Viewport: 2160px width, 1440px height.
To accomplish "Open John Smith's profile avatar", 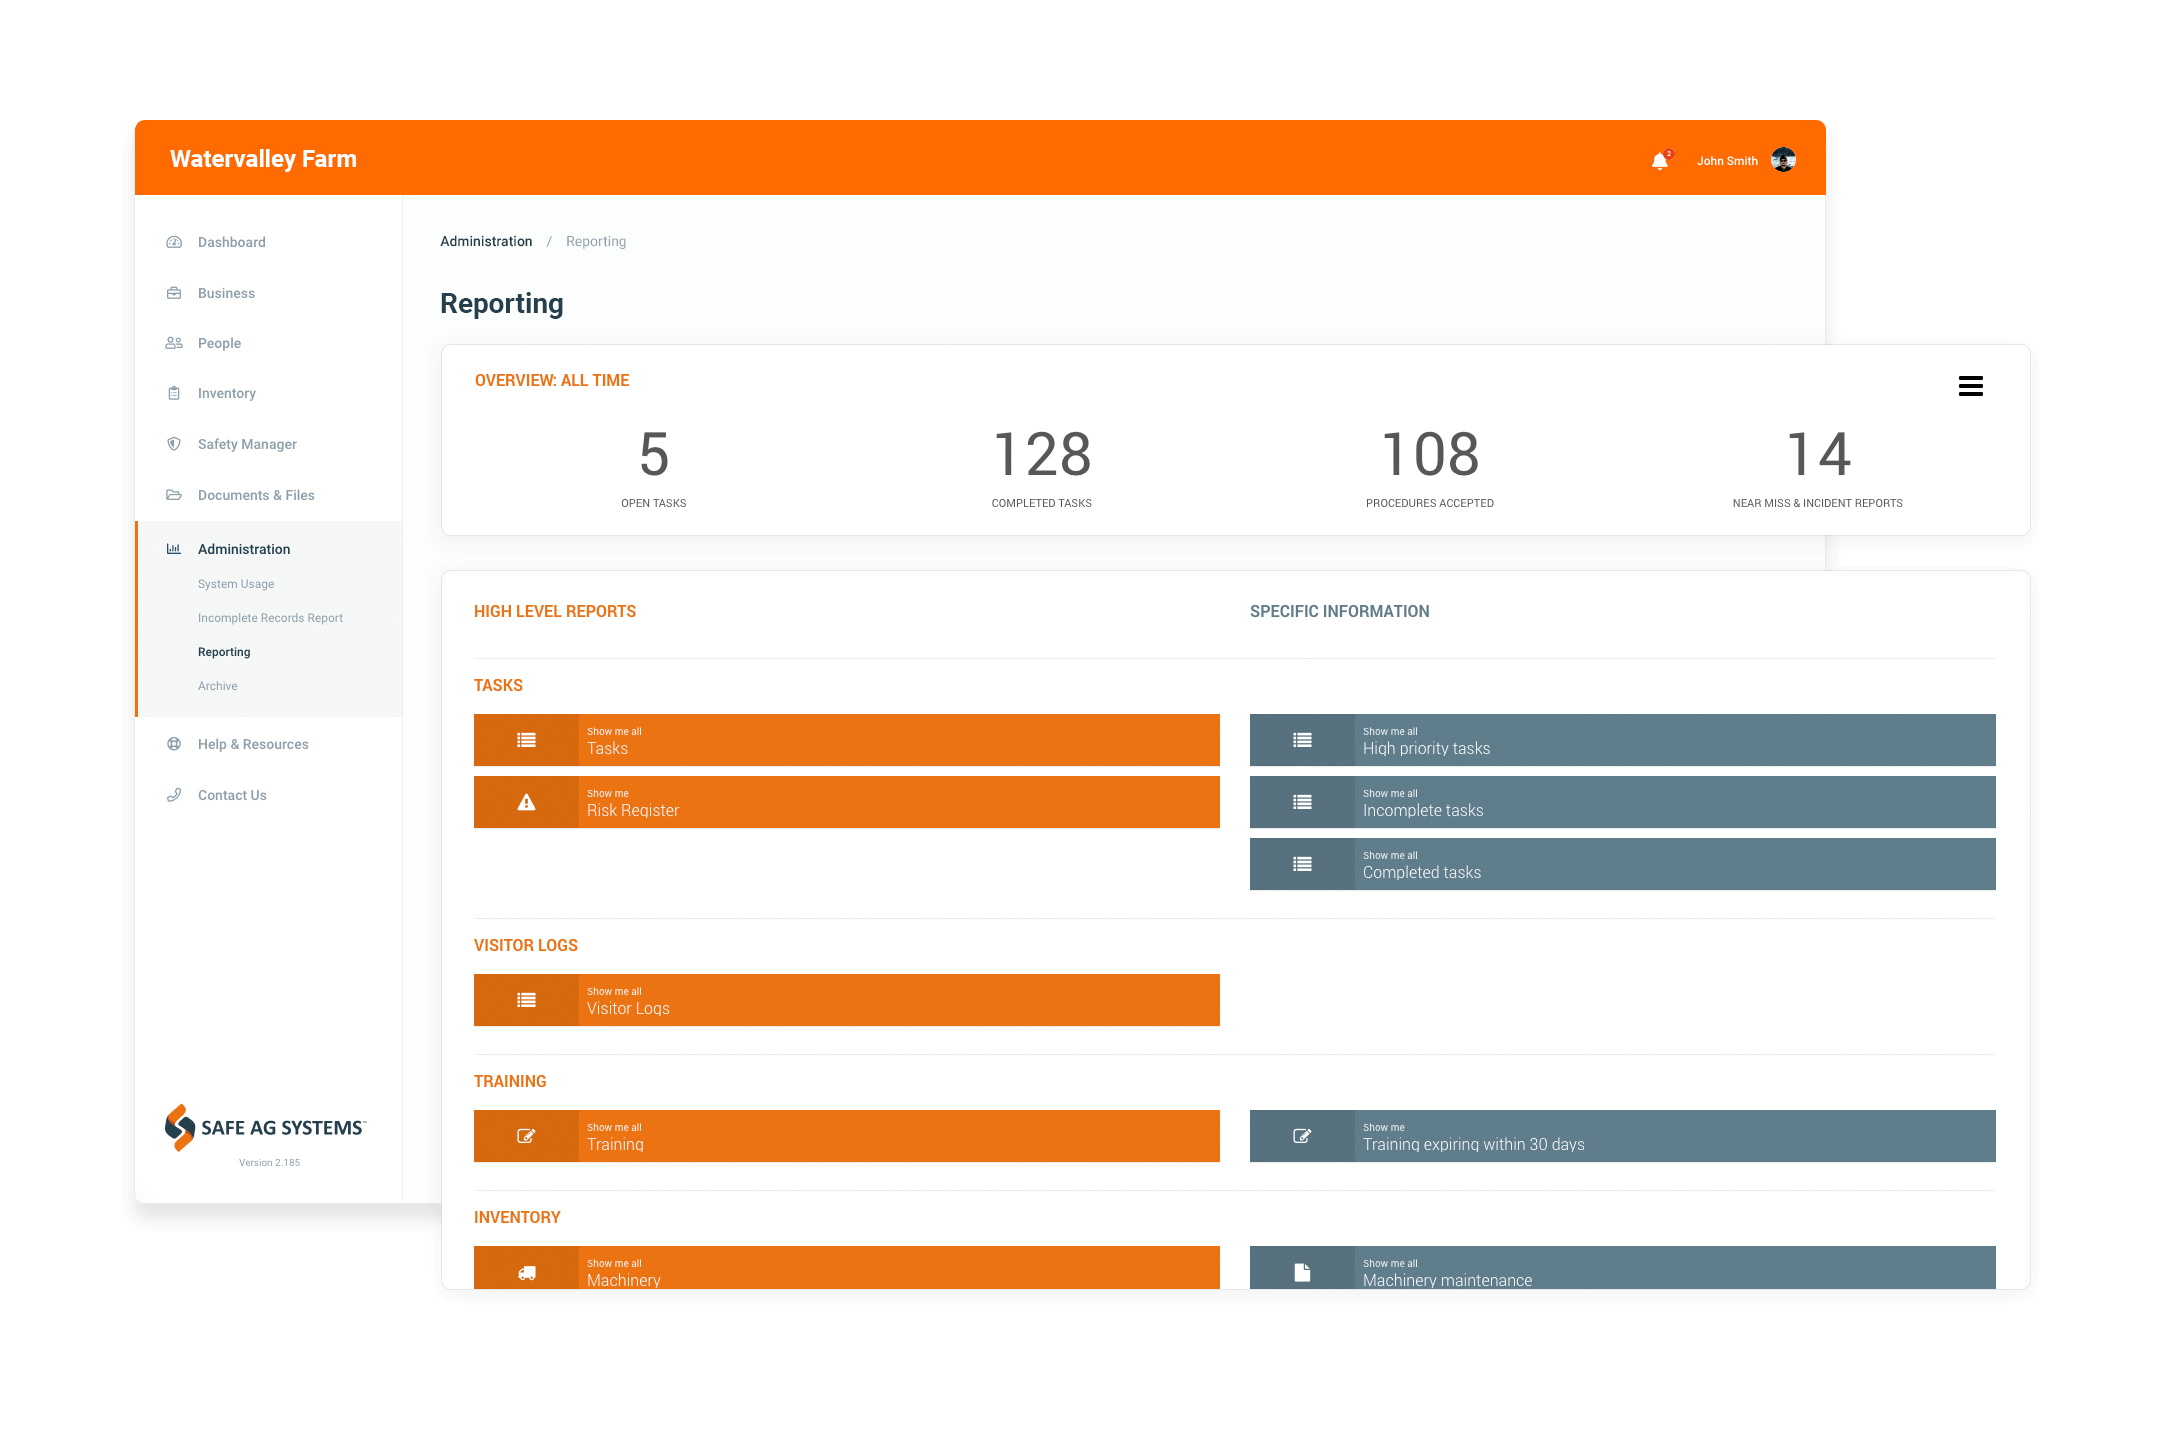I will point(1783,160).
